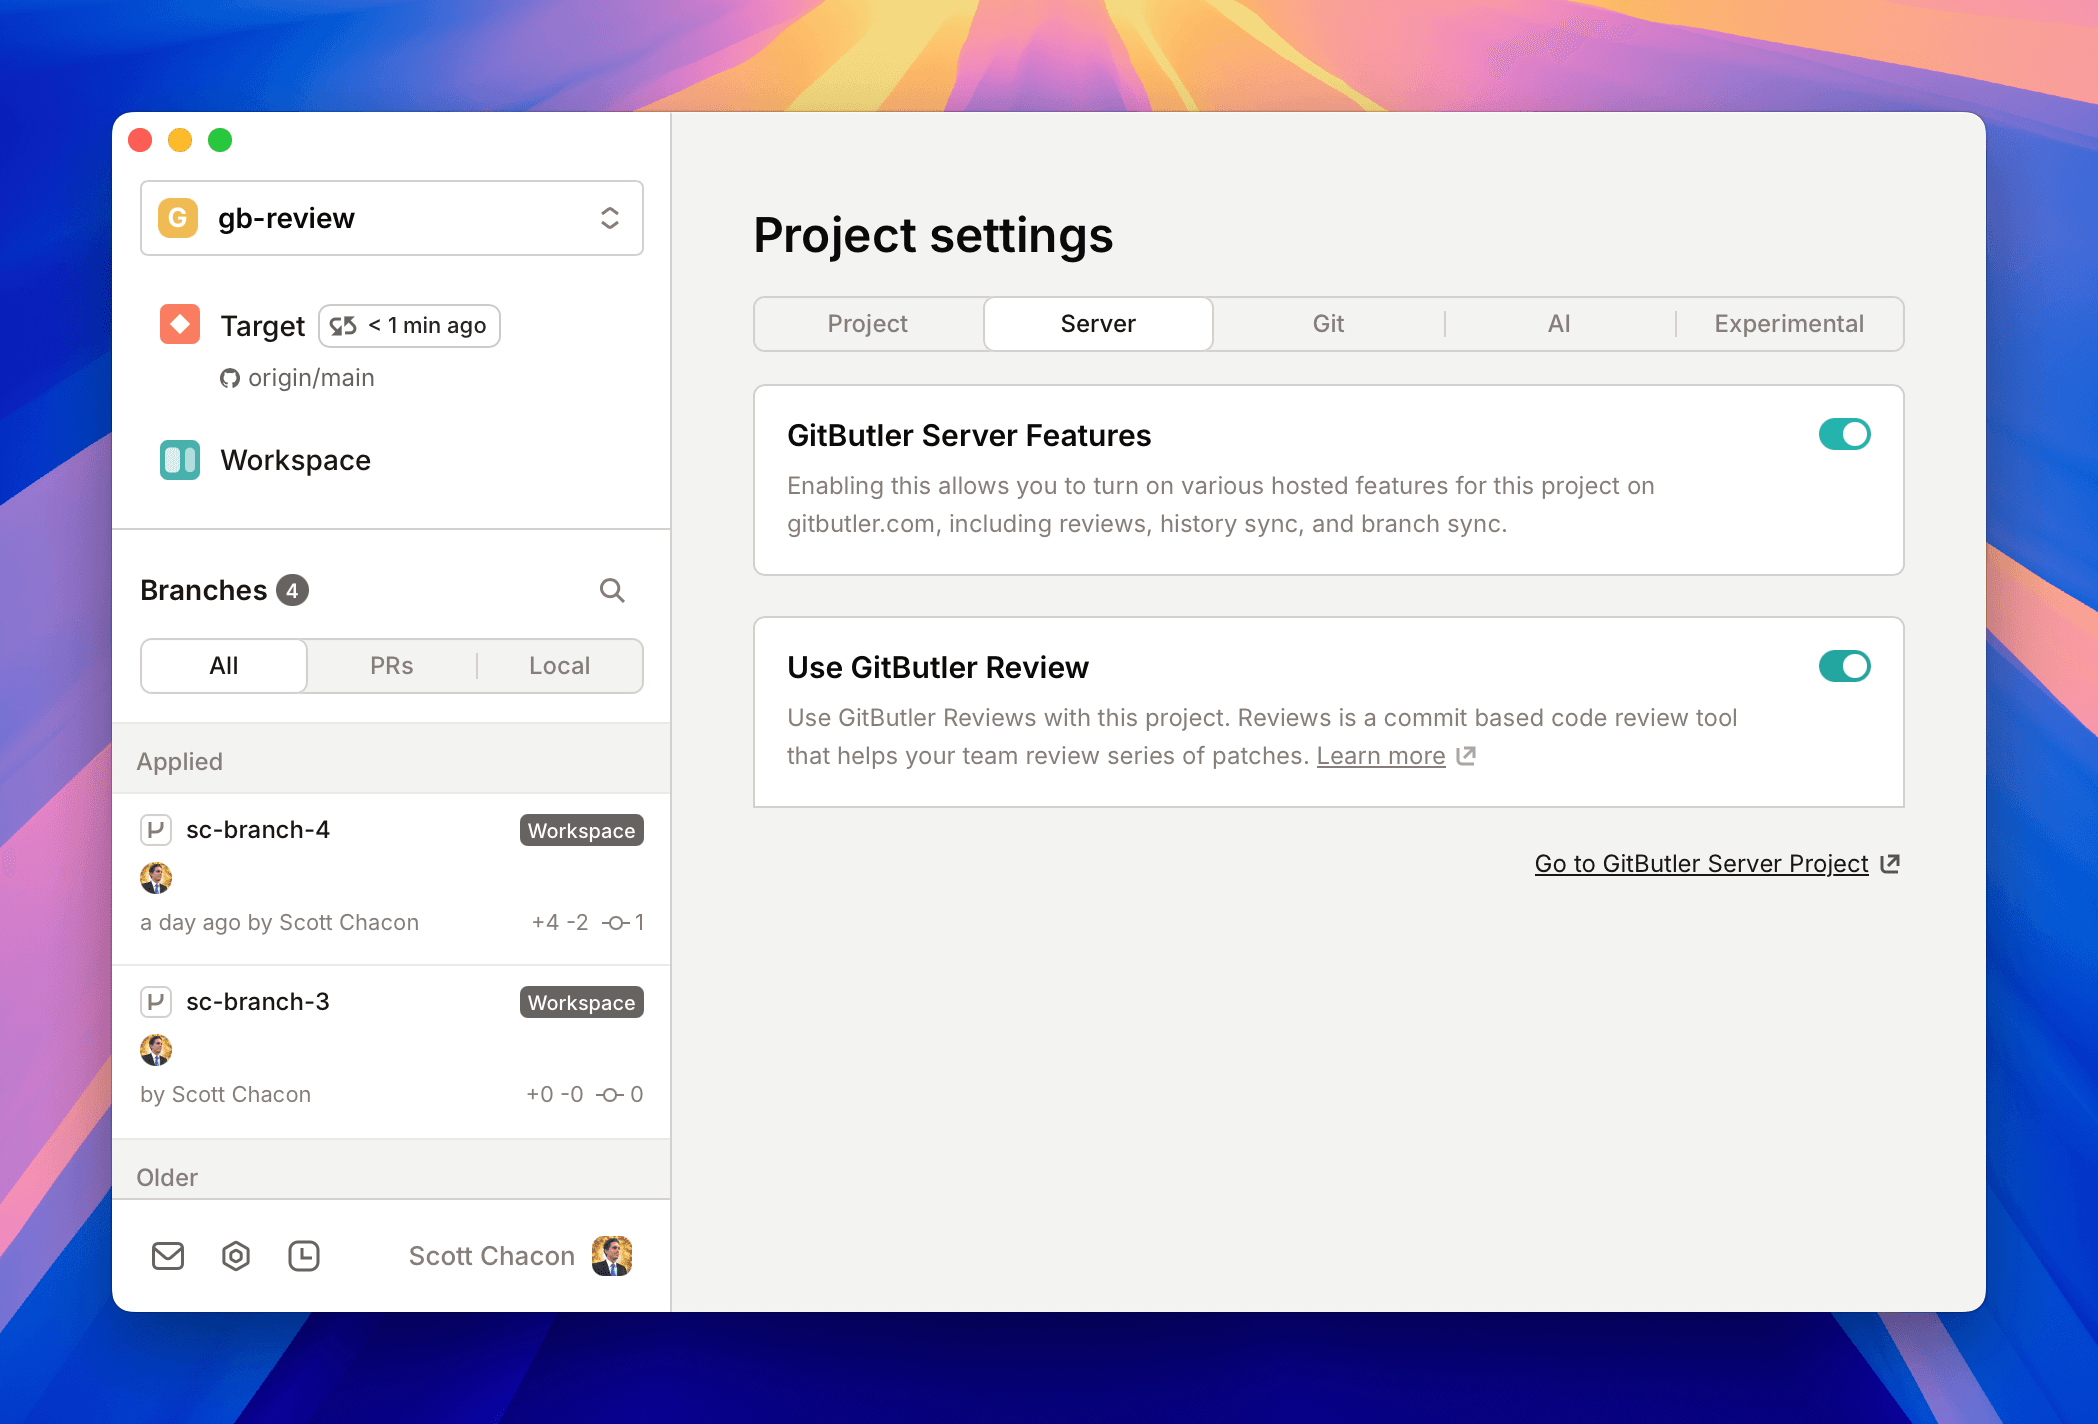Open project history using the clock icon

coord(305,1256)
